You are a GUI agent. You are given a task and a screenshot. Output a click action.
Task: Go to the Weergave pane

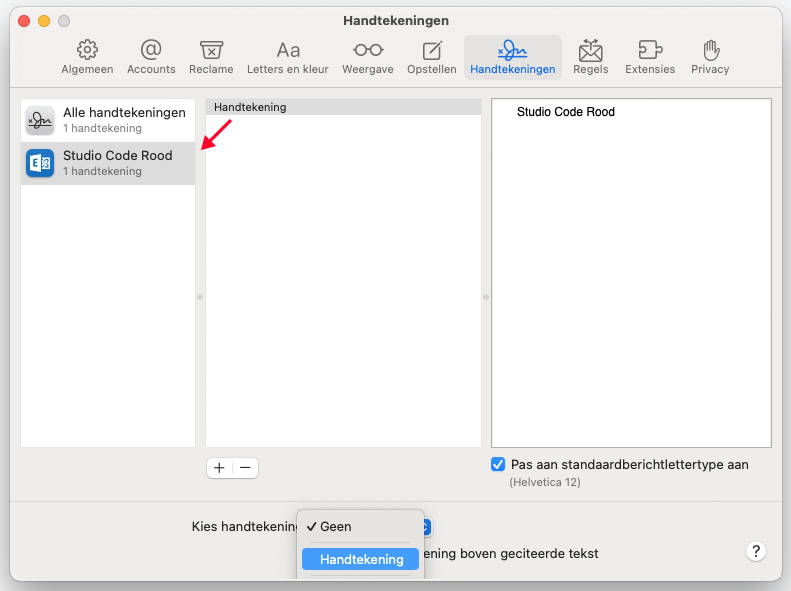[367, 58]
